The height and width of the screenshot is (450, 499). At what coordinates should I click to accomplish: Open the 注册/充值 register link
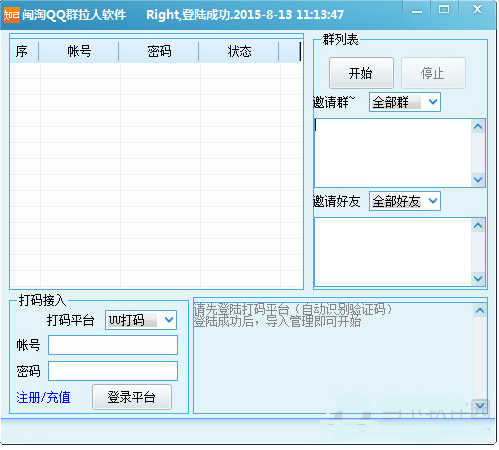(43, 397)
